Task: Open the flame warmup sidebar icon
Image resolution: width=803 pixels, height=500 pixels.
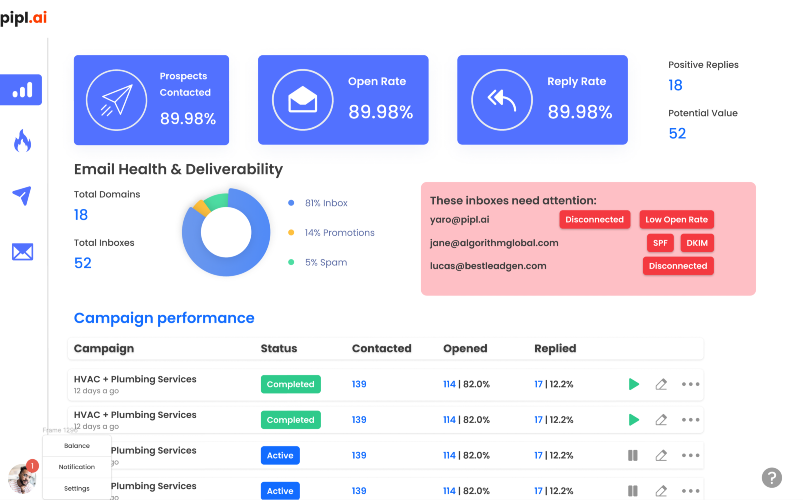Action: tap(22, 140)
